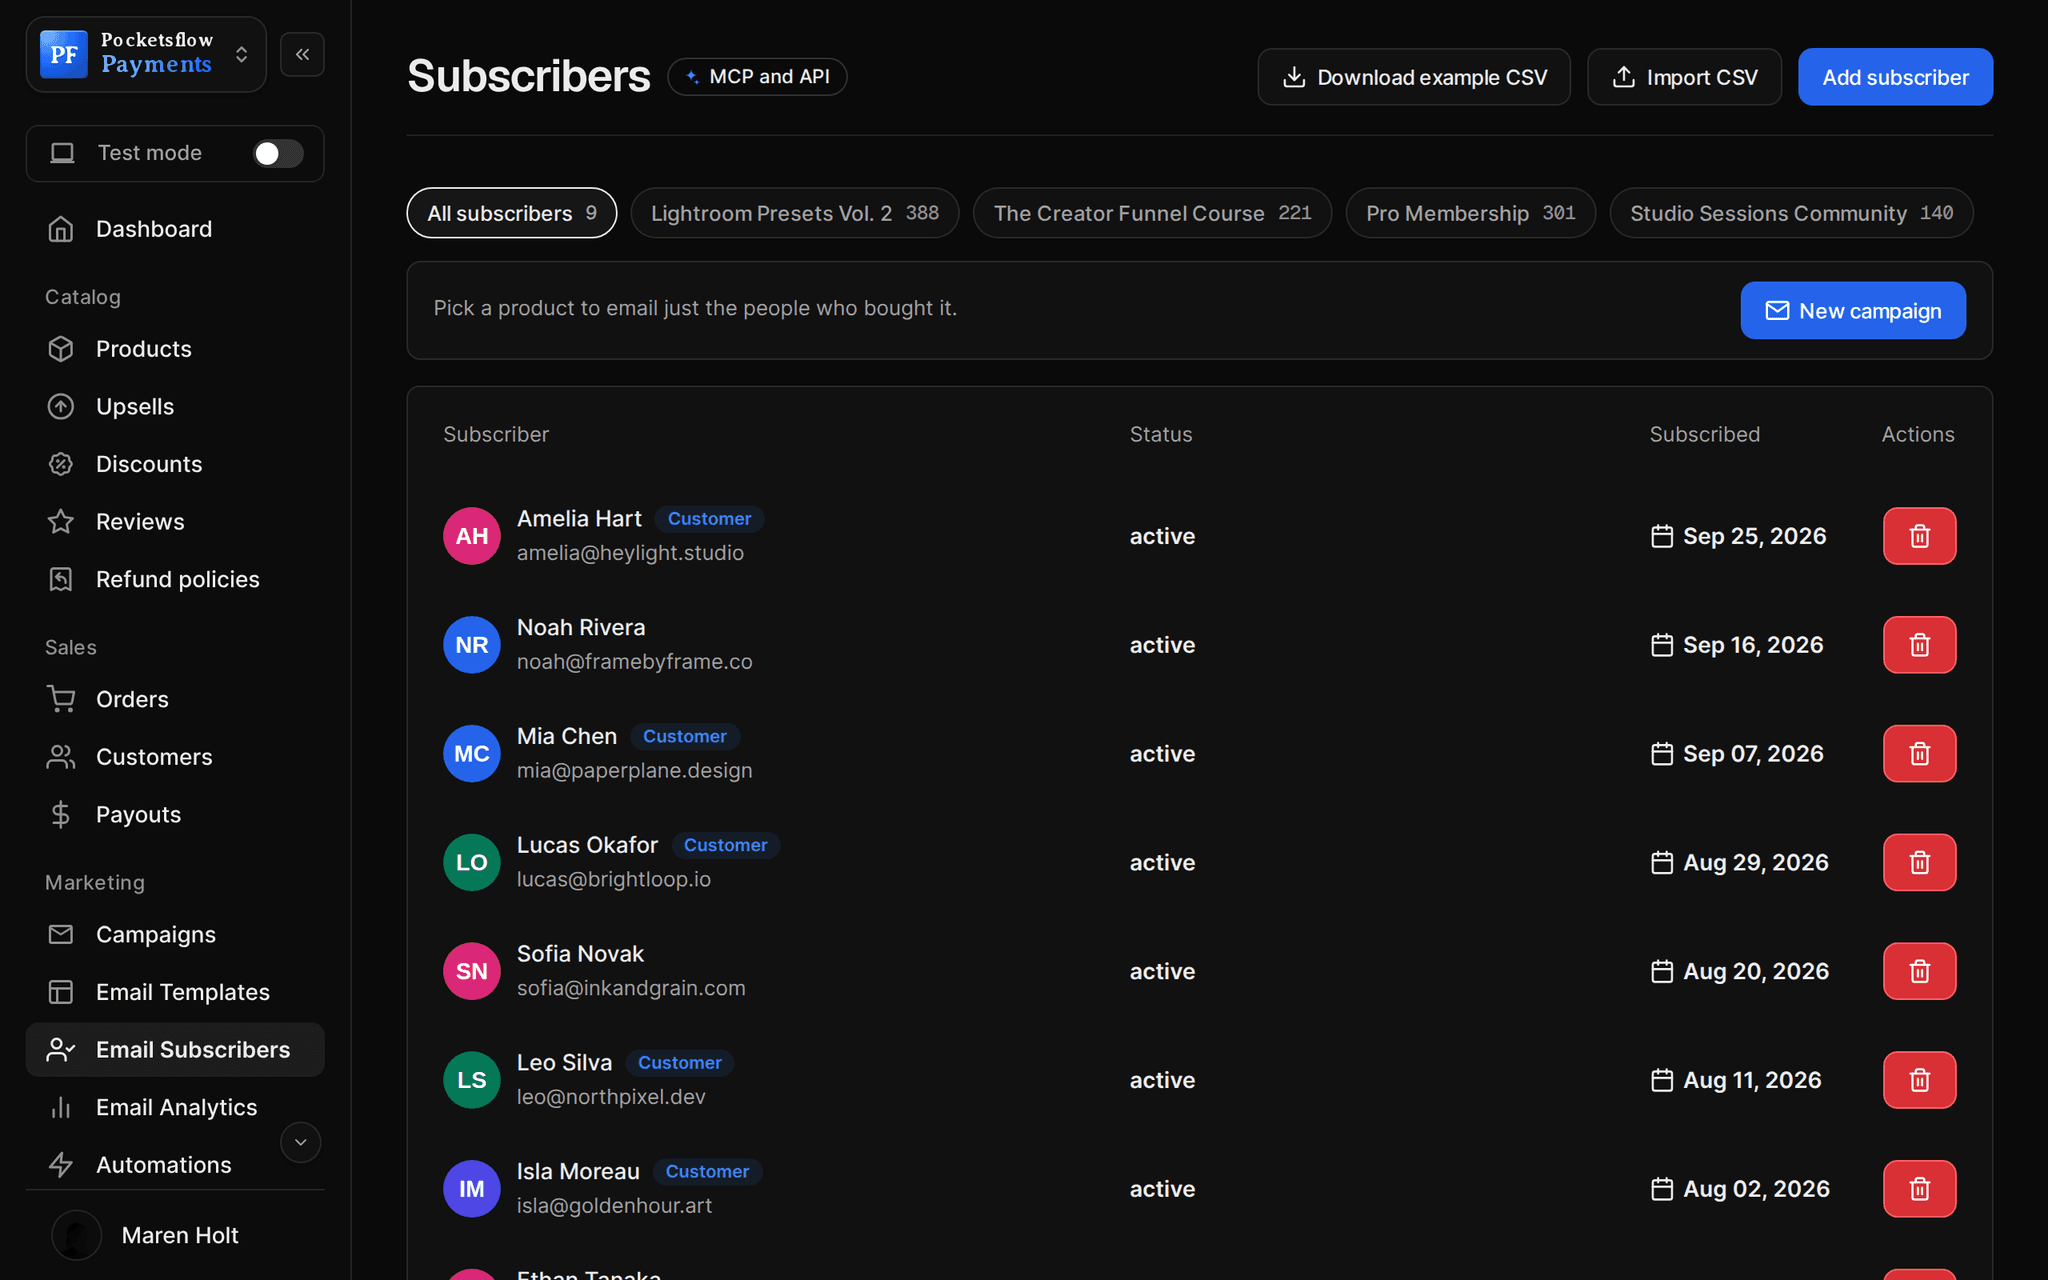
Task: Click the Reviews star icon
Action: coord(61,521)
